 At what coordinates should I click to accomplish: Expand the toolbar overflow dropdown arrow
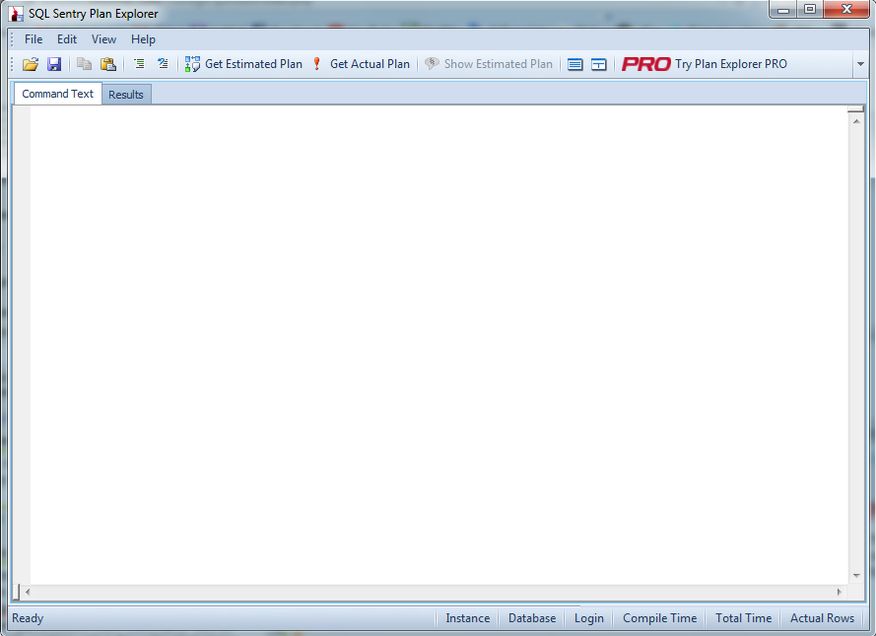tap(860, 64)
